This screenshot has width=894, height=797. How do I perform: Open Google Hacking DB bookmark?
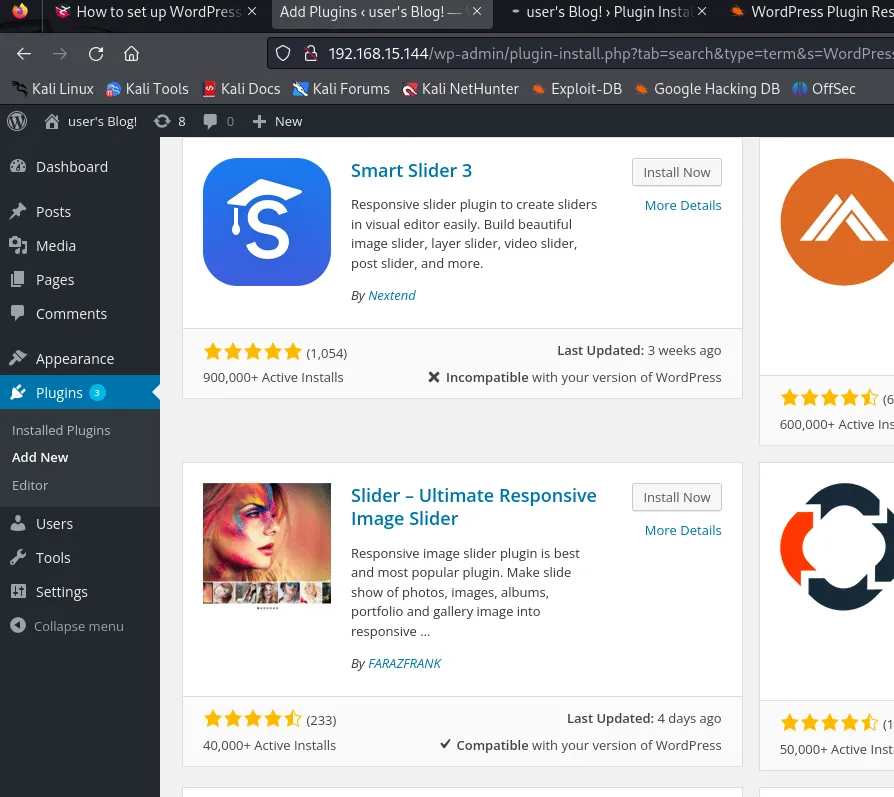click(x=707, y=89)
